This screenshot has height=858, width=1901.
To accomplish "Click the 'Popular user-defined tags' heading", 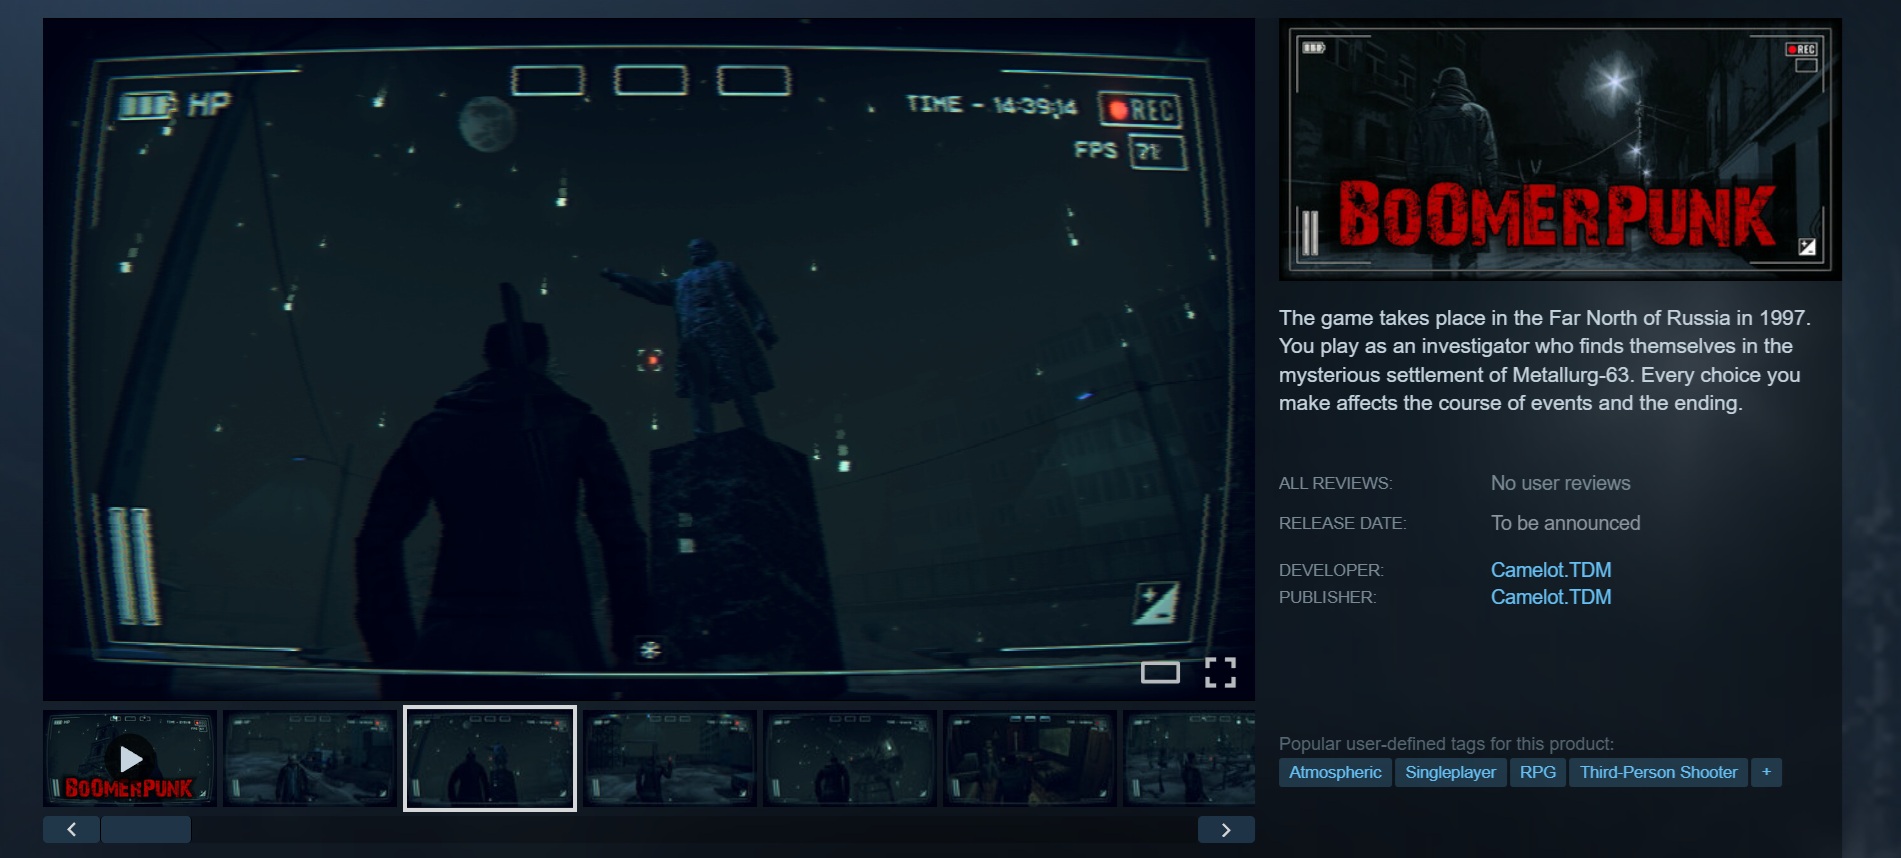I will (1446, 744).
